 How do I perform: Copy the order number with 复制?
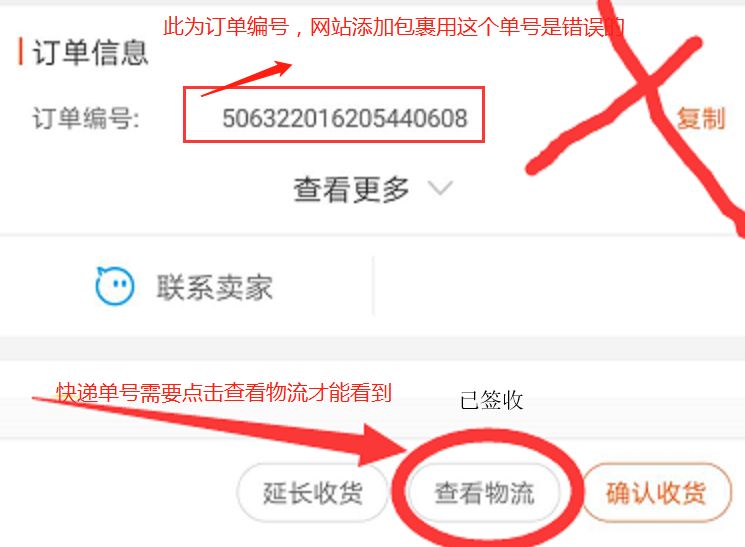tap(701, 118)
